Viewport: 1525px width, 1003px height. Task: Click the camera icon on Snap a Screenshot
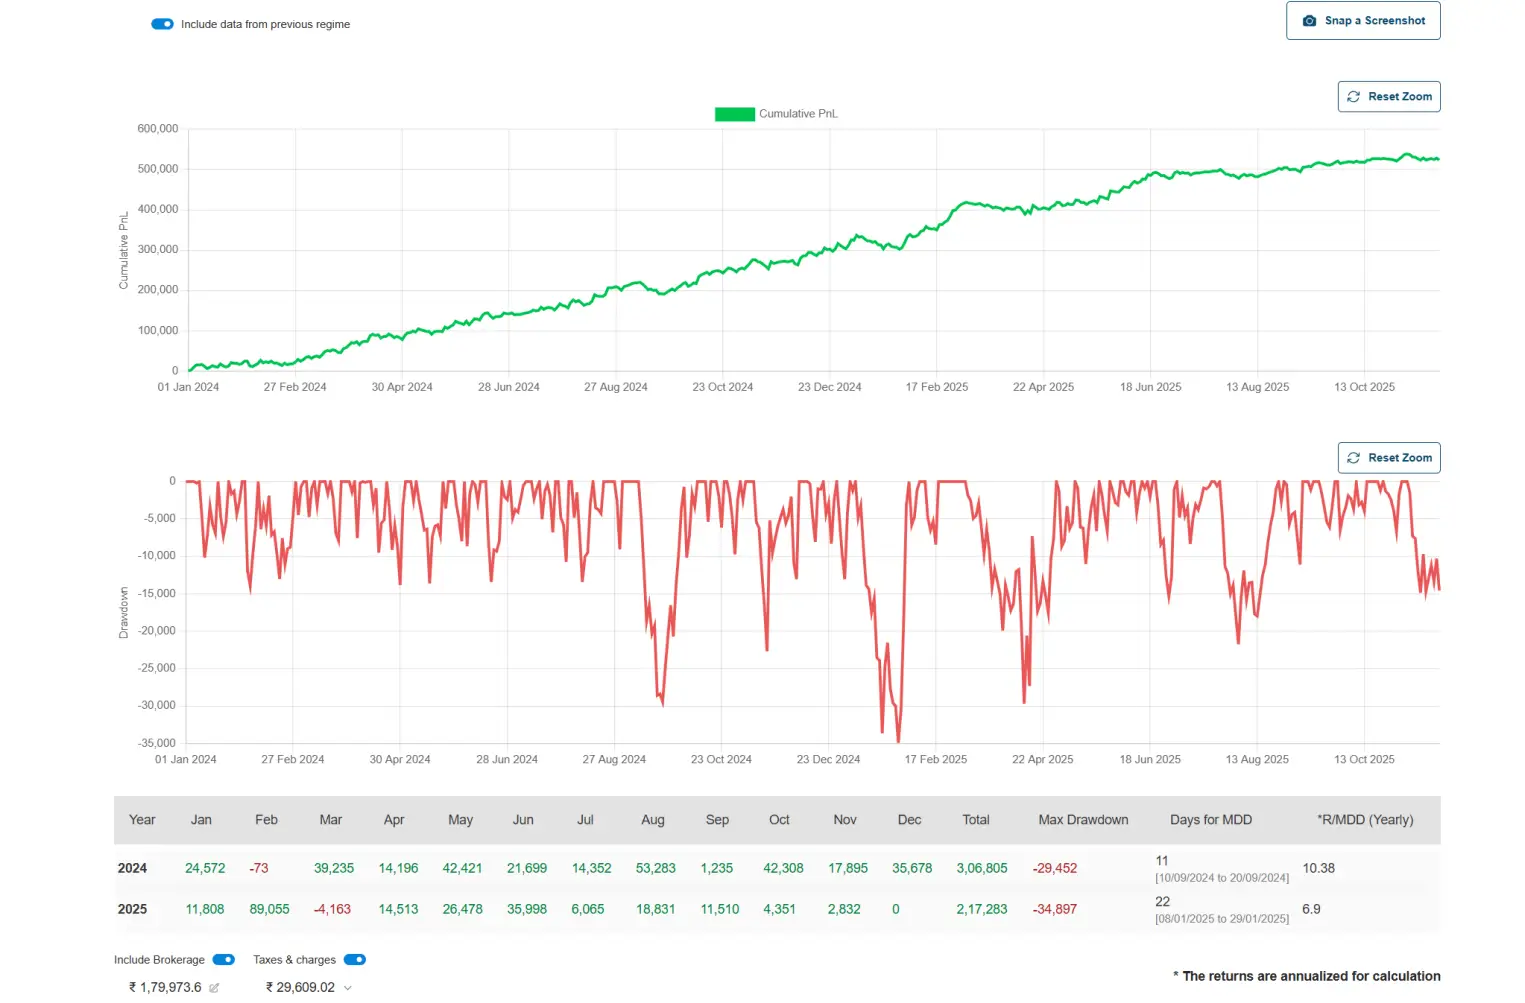point(1310,20)
